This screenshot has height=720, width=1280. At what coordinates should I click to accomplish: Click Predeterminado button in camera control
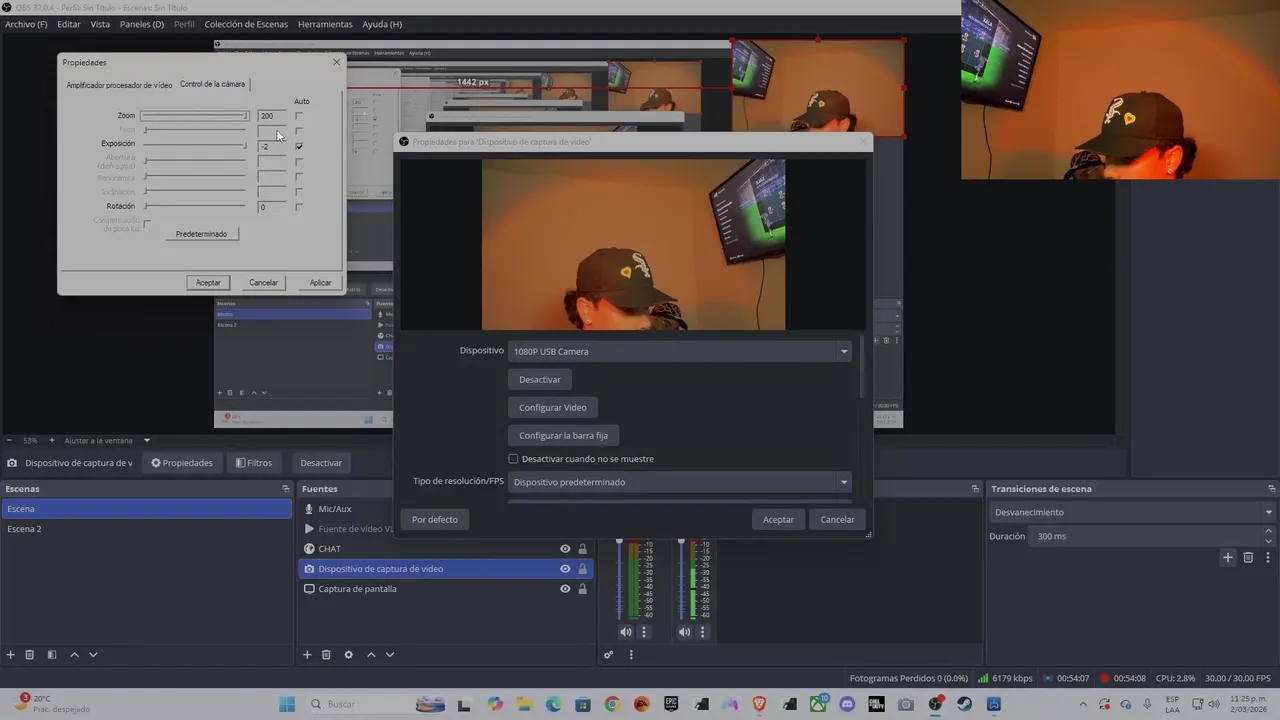click(201, 234)
